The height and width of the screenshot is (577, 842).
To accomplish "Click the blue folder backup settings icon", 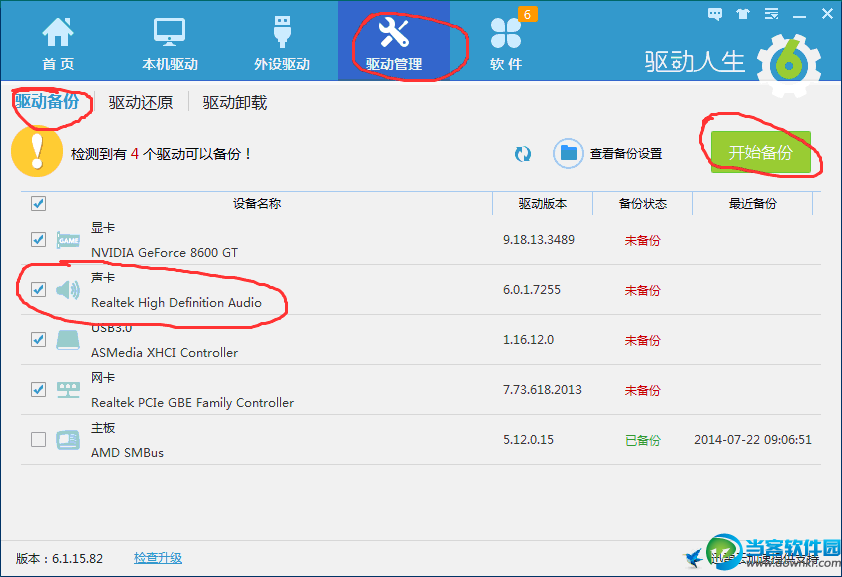I will coord(568,154).
